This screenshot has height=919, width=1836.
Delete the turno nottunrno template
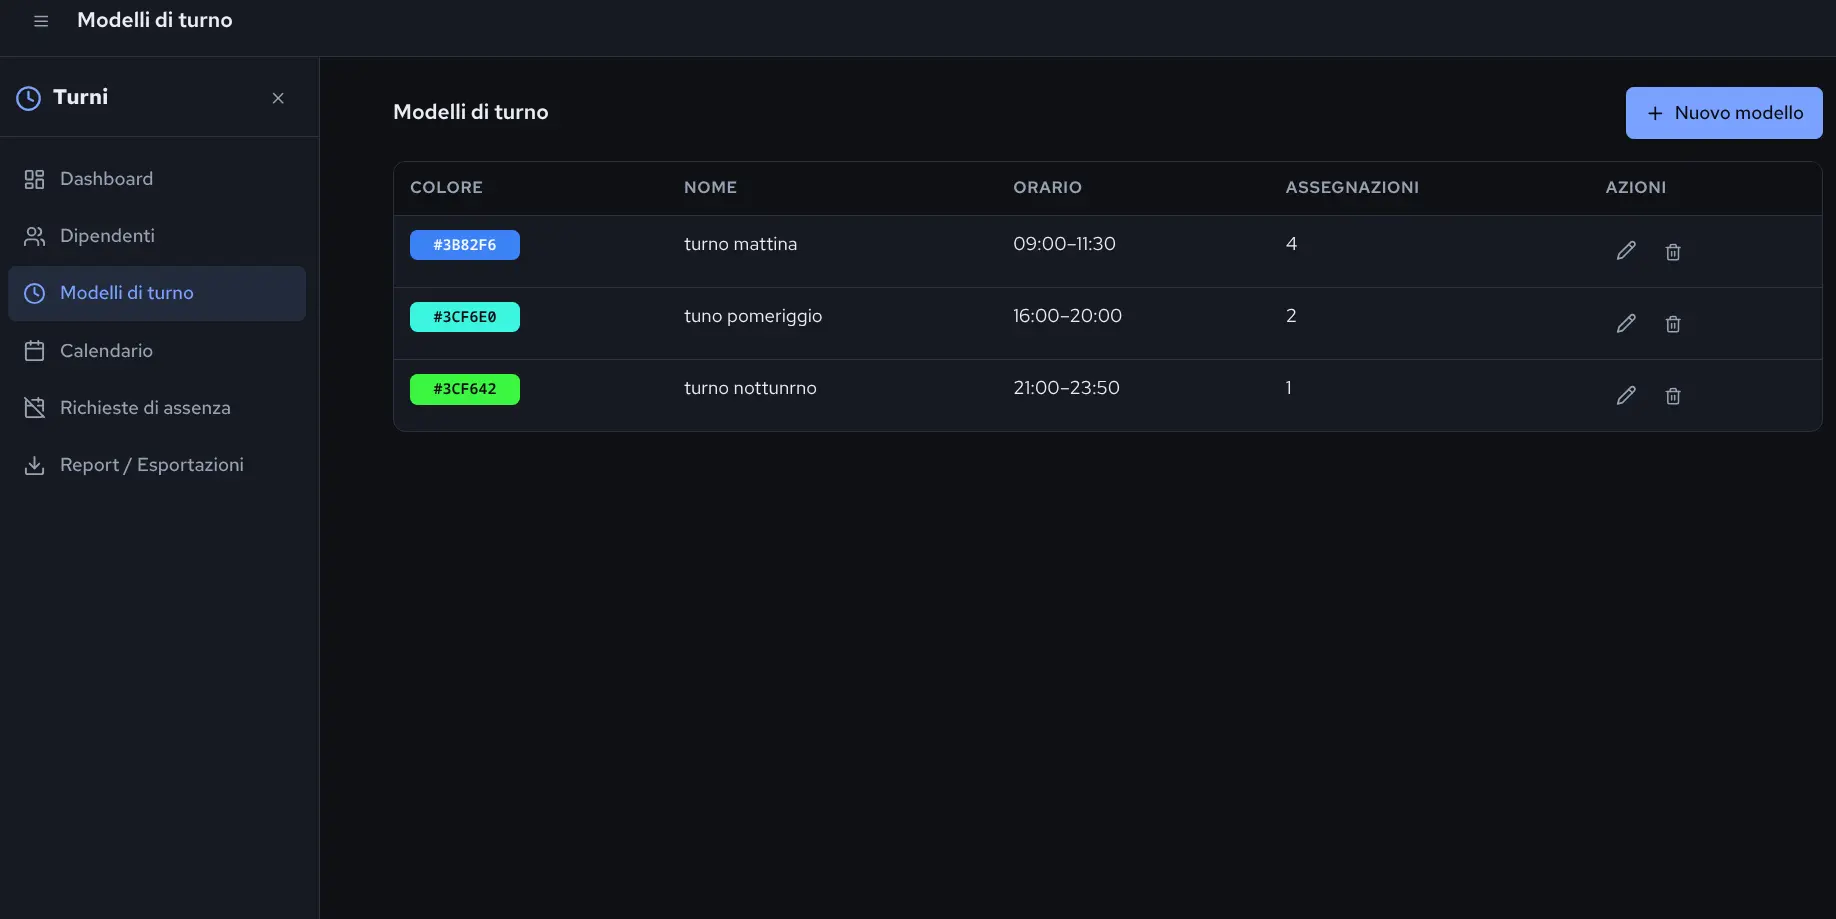point(1673,396)
